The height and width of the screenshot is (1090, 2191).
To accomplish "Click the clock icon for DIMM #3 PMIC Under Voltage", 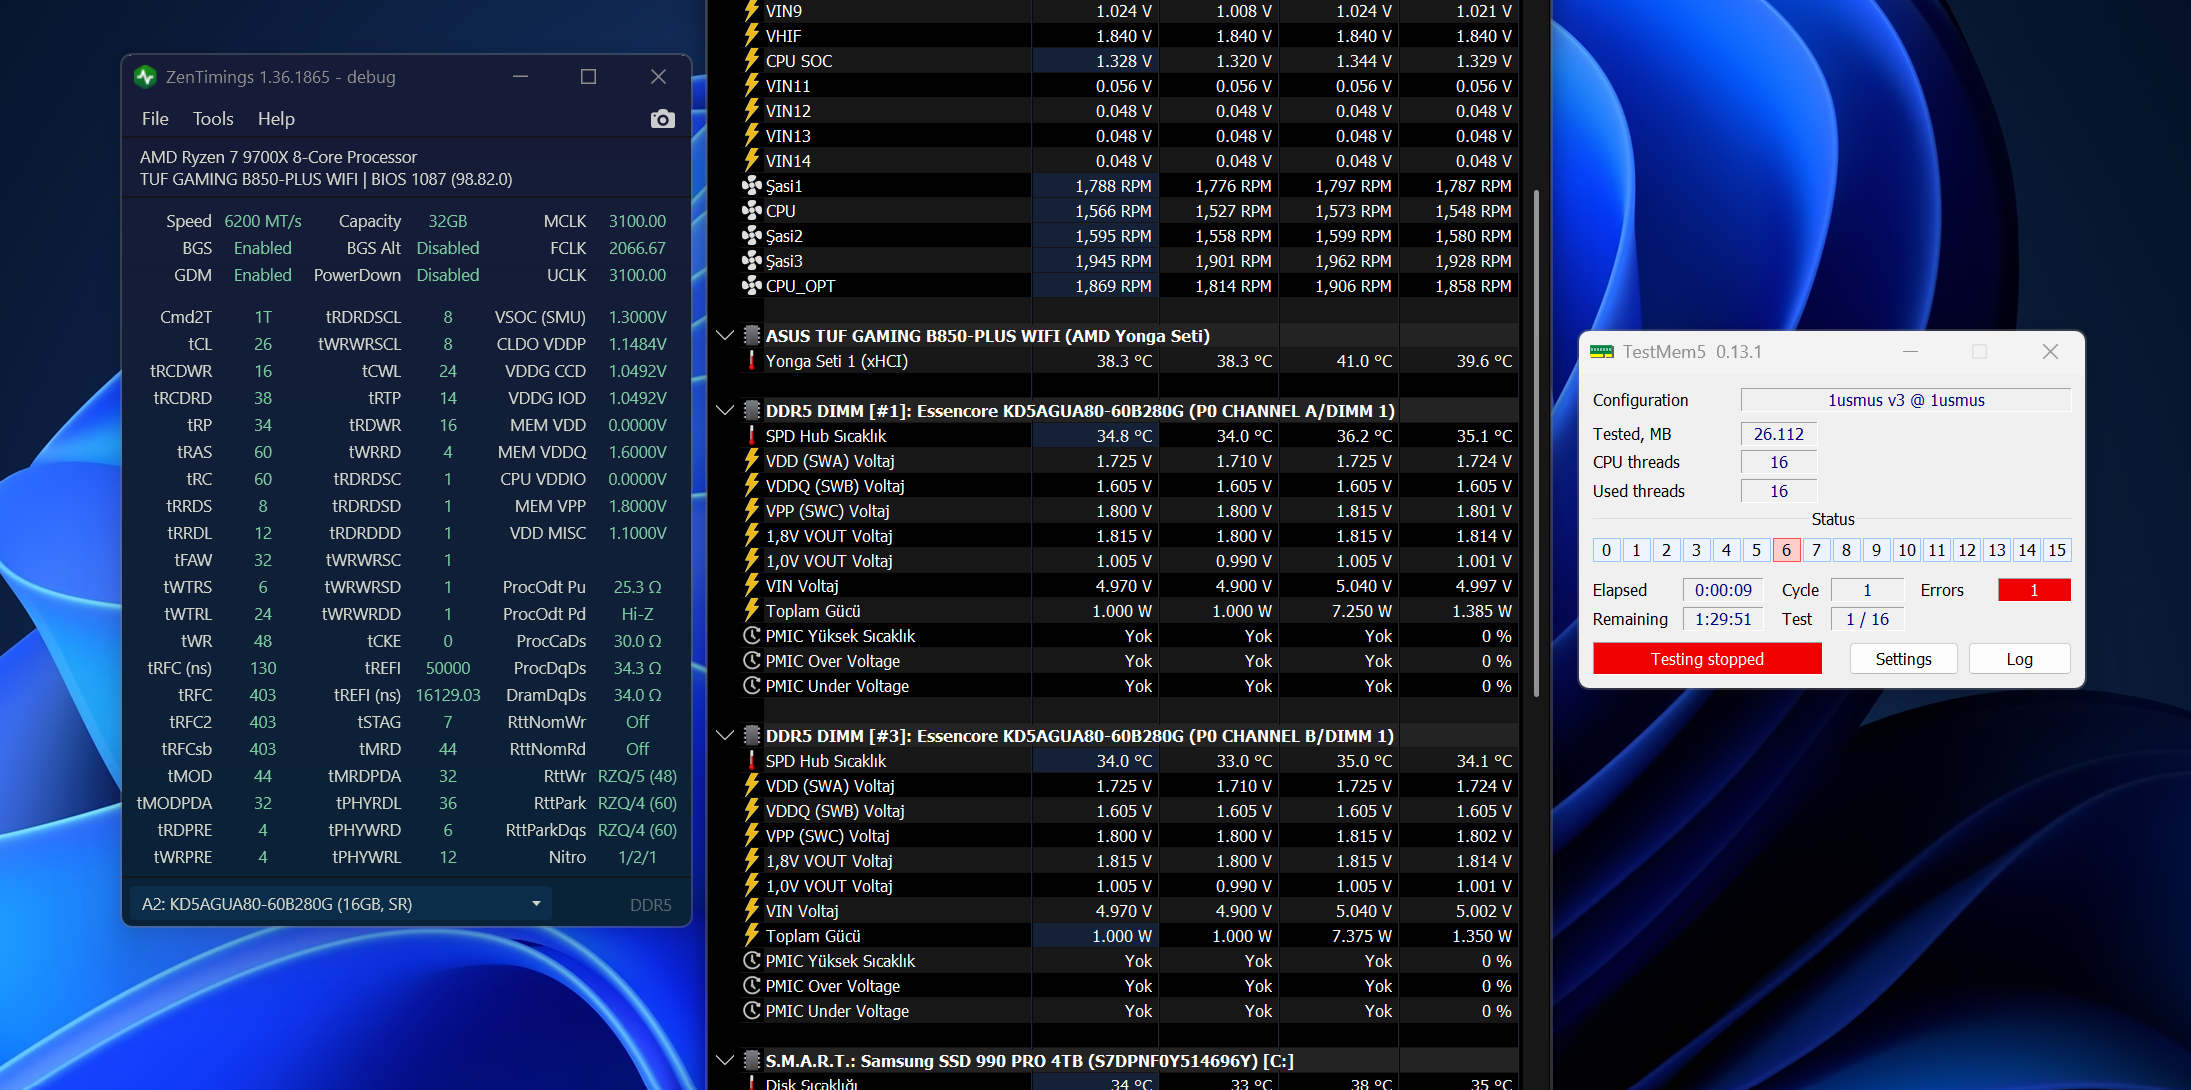I will pos(752,1010).
